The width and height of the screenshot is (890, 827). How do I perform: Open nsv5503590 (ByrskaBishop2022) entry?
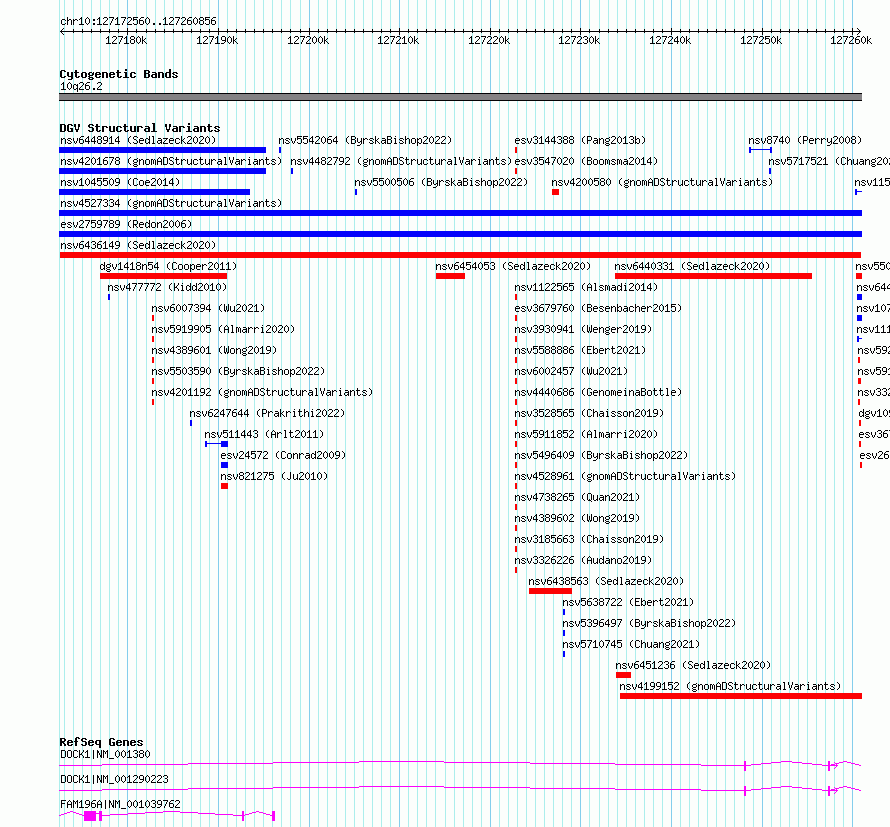238,371
